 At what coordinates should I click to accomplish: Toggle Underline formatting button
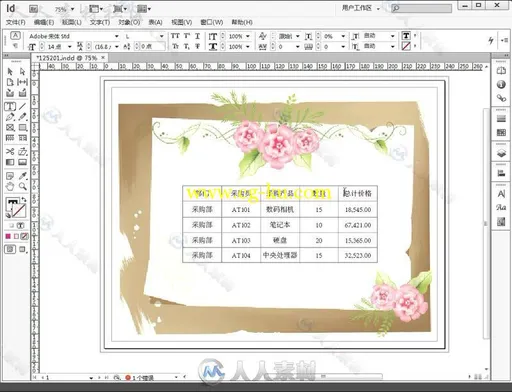tap(198, 36)
